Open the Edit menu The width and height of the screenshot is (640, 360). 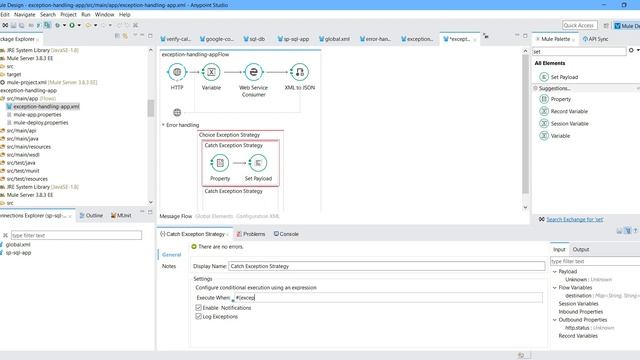[x=5, y=14]
